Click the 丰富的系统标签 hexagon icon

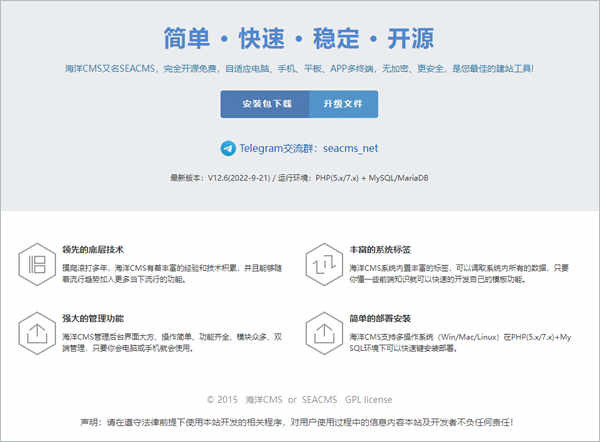point(324,264)
